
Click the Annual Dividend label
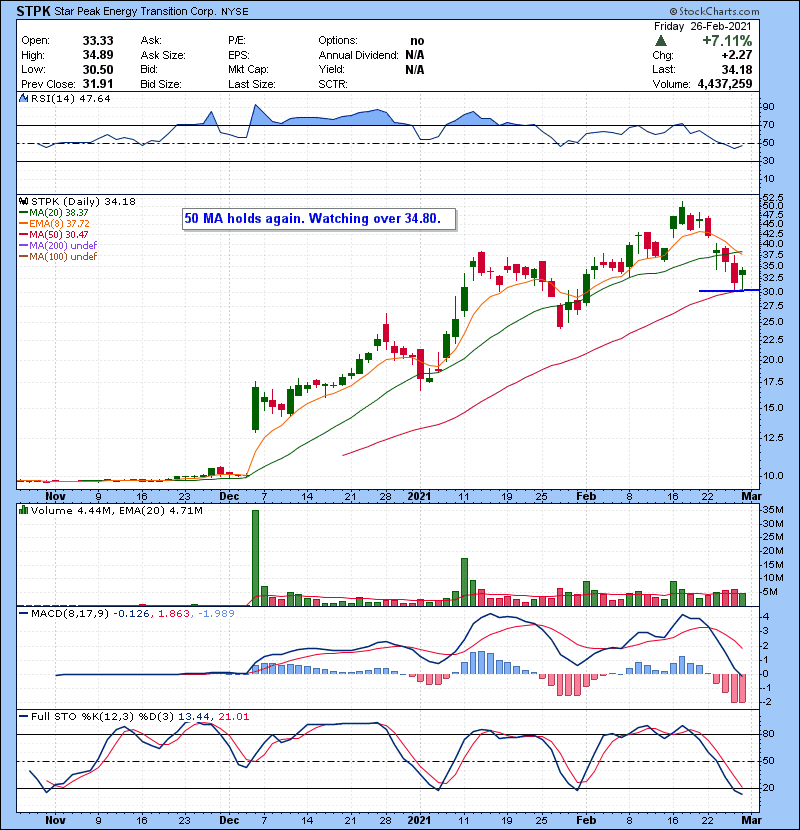point(358,55)
